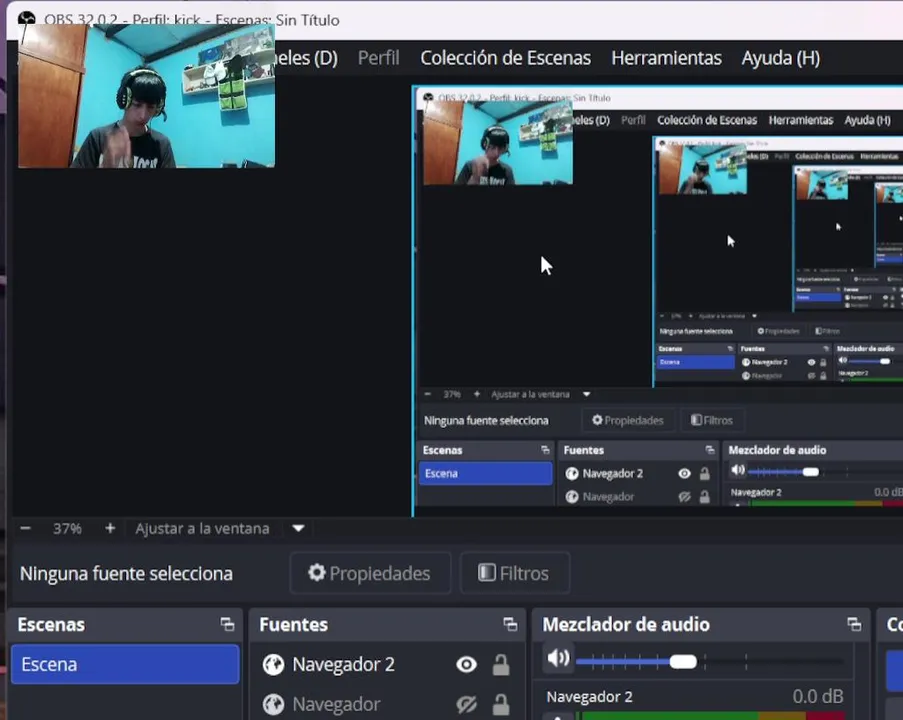Open the Ayuda (H) menu
The image size is (903, 720).
tap(780, 58)
